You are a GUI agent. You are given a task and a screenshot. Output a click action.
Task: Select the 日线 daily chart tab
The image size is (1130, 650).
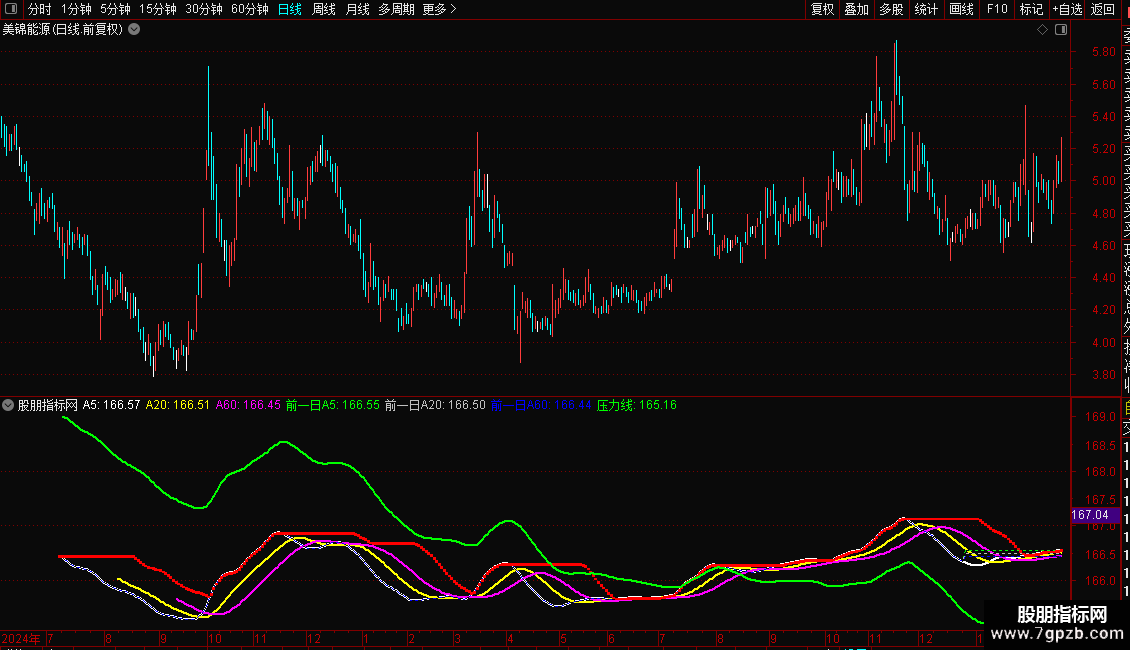(290, 9)
